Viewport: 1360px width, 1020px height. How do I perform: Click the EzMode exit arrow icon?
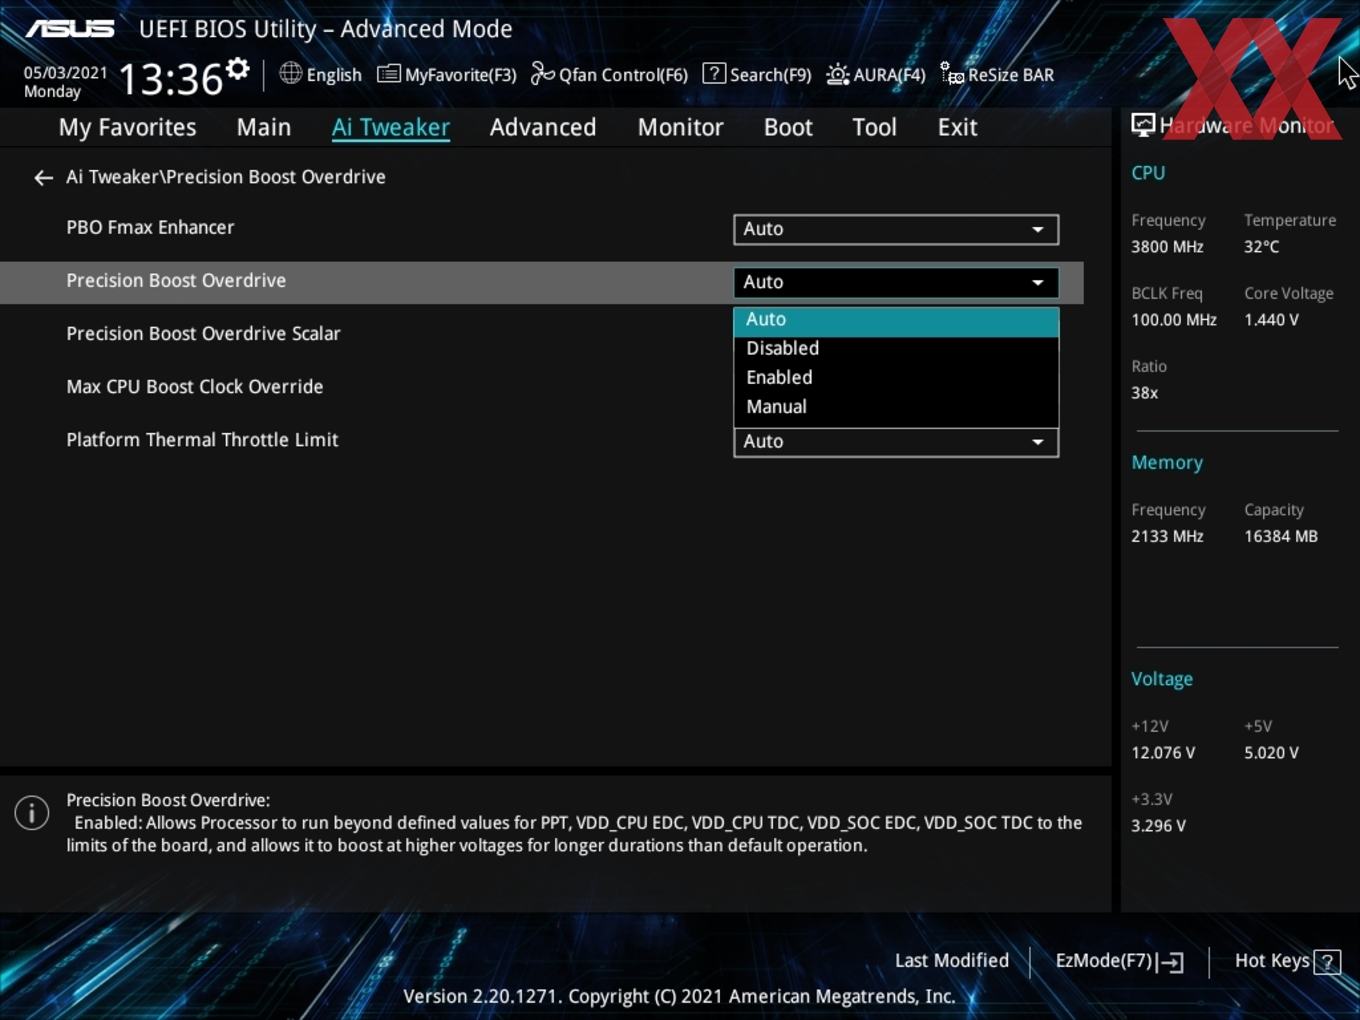(1170, 962)
